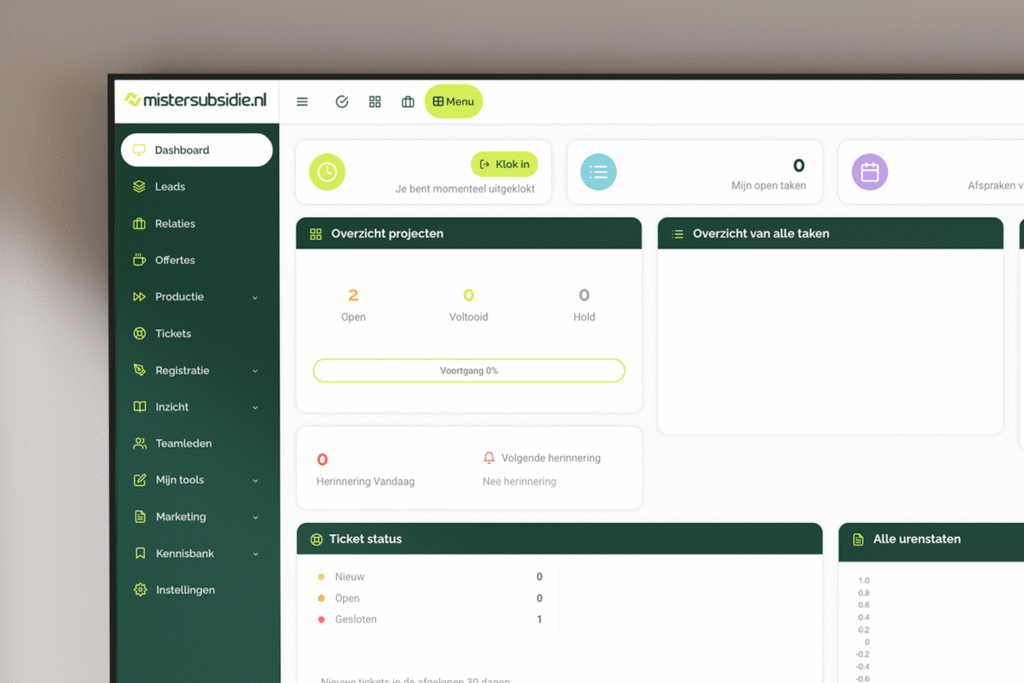
Task: Click the checkmark circle icon in top bar
Action: pyautogui.click(x=341, y=102)
